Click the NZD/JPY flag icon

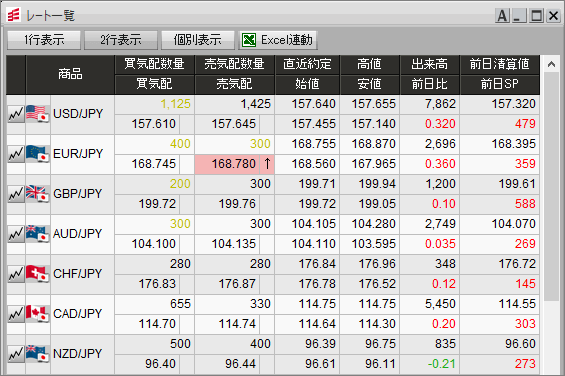[37, 354]
